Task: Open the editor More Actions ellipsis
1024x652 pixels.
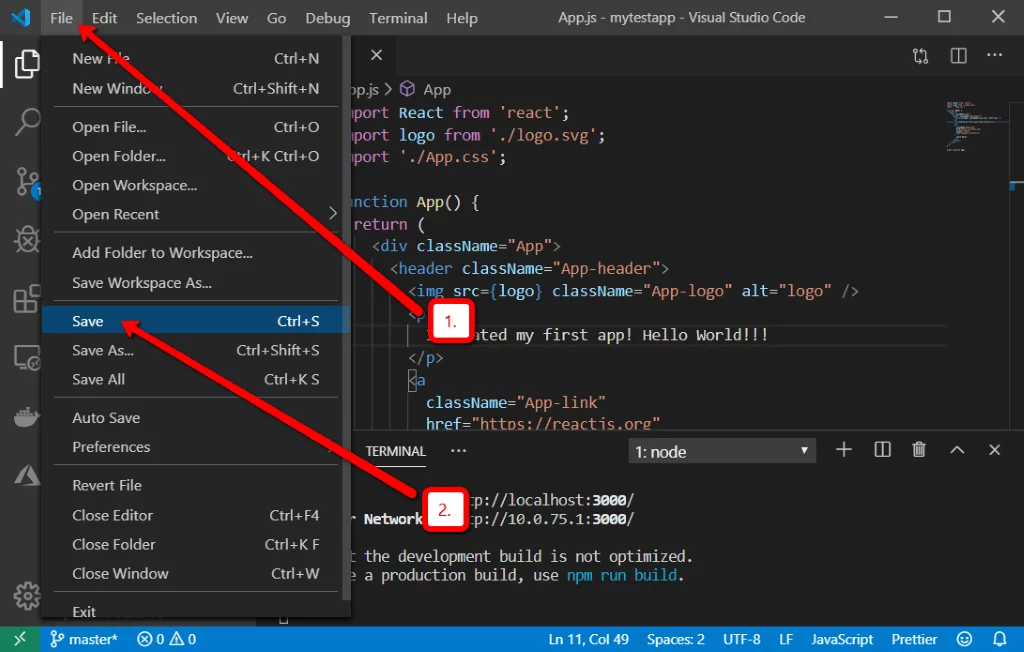Action: point(995,56)
